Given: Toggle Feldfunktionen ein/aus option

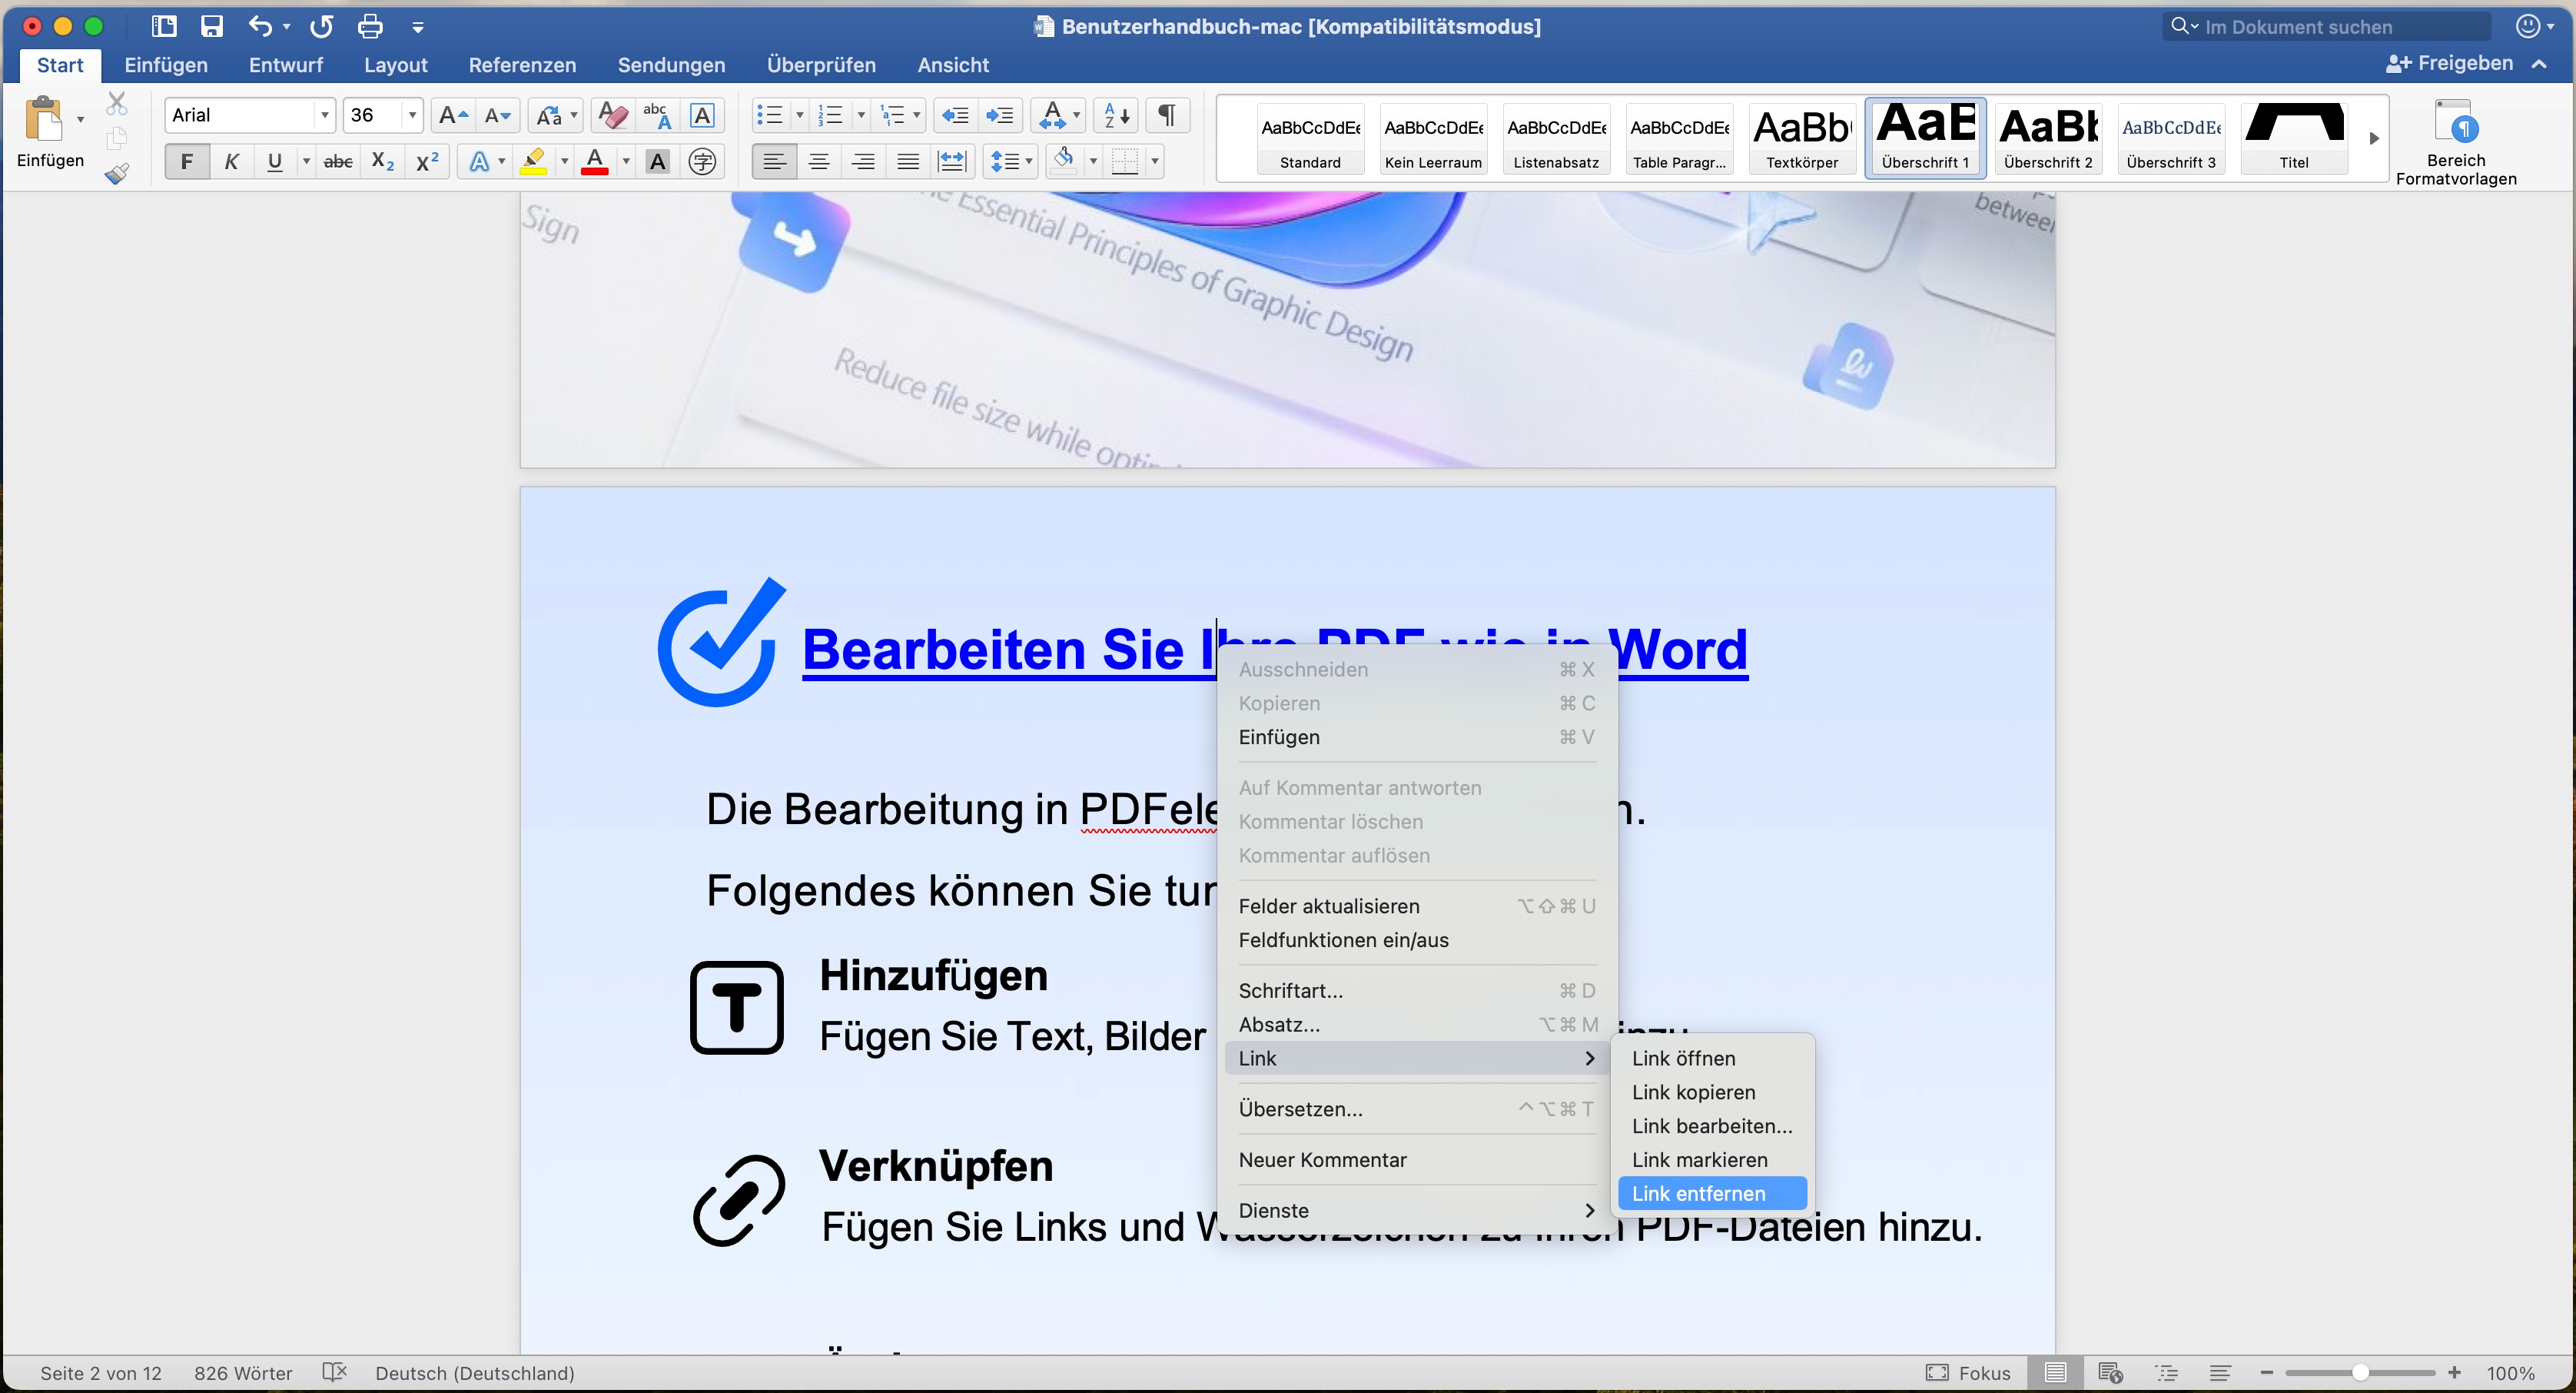Looking at the screenshot, I should [x=1342, y=940].
